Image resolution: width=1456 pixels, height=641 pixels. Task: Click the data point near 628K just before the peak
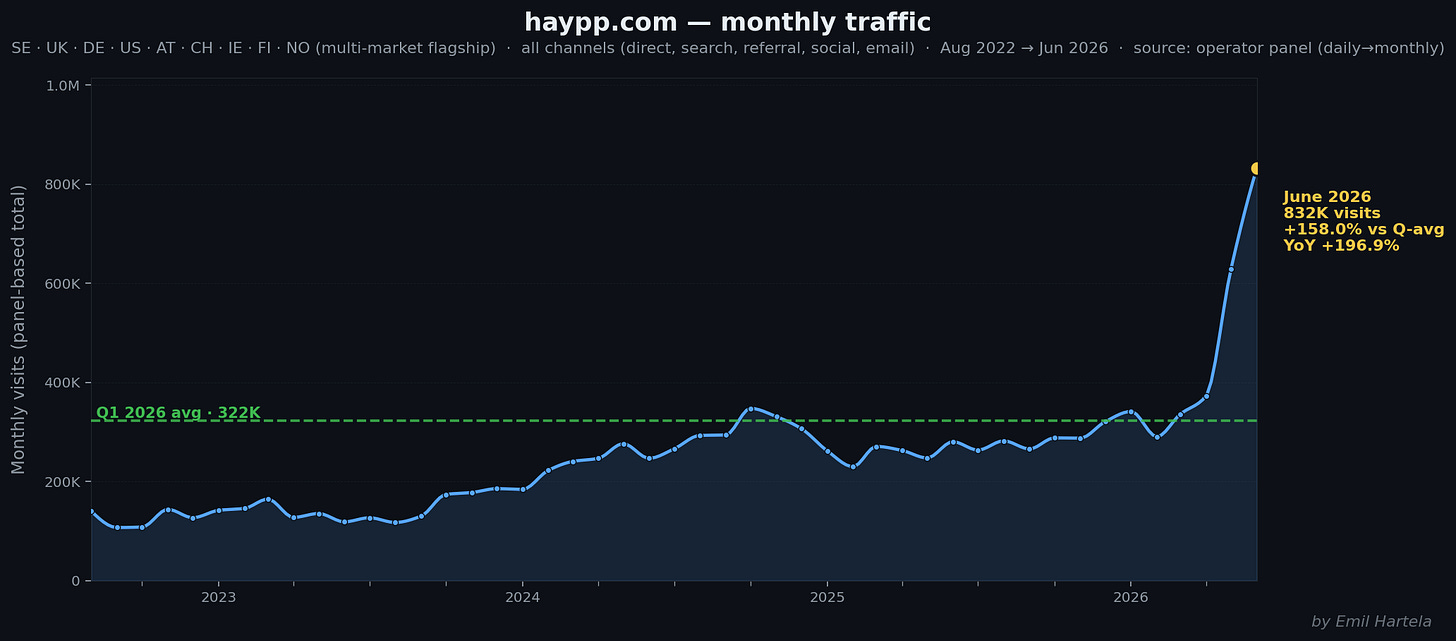[x=1231, y=269]
